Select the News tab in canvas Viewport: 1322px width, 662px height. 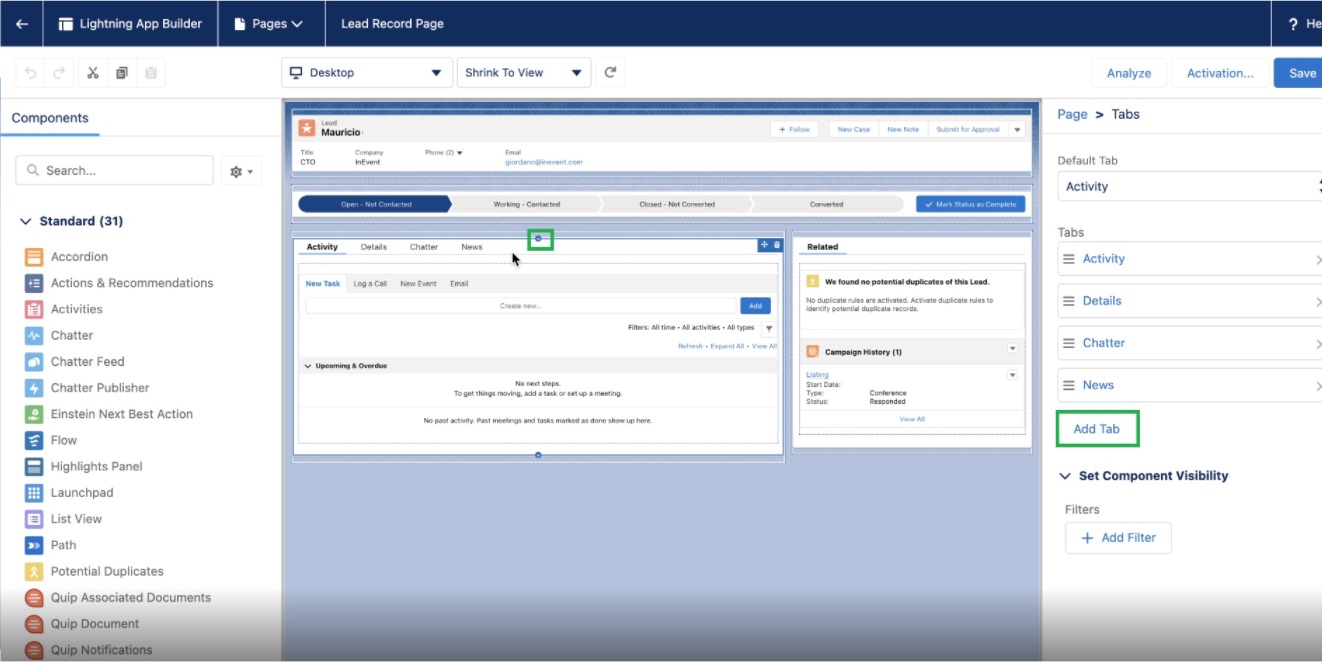[x=472, y=247]
